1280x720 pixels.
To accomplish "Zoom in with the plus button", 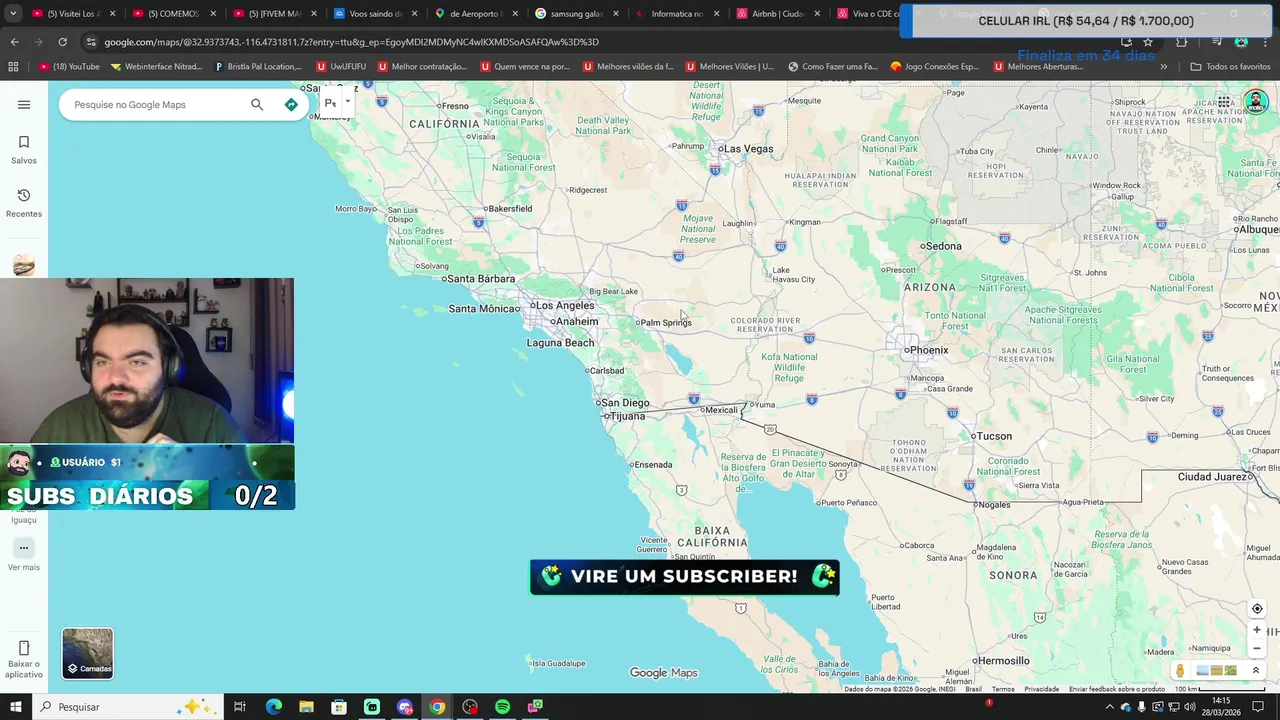I will click(x=1257, y=630).
